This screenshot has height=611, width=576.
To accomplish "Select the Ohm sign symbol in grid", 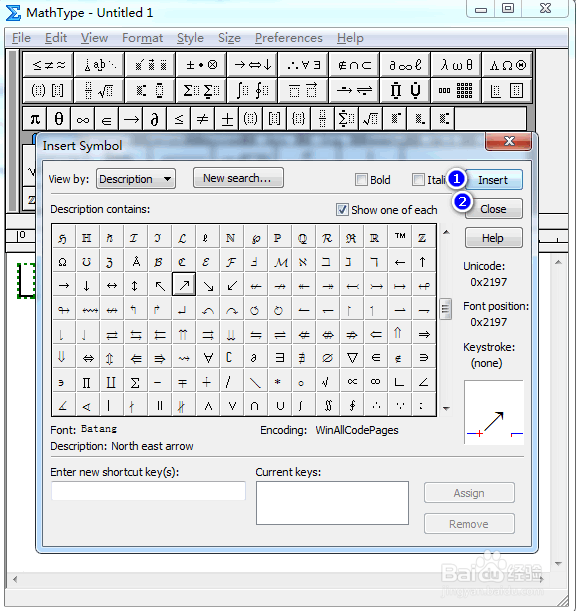I will (x=63, y=262).
